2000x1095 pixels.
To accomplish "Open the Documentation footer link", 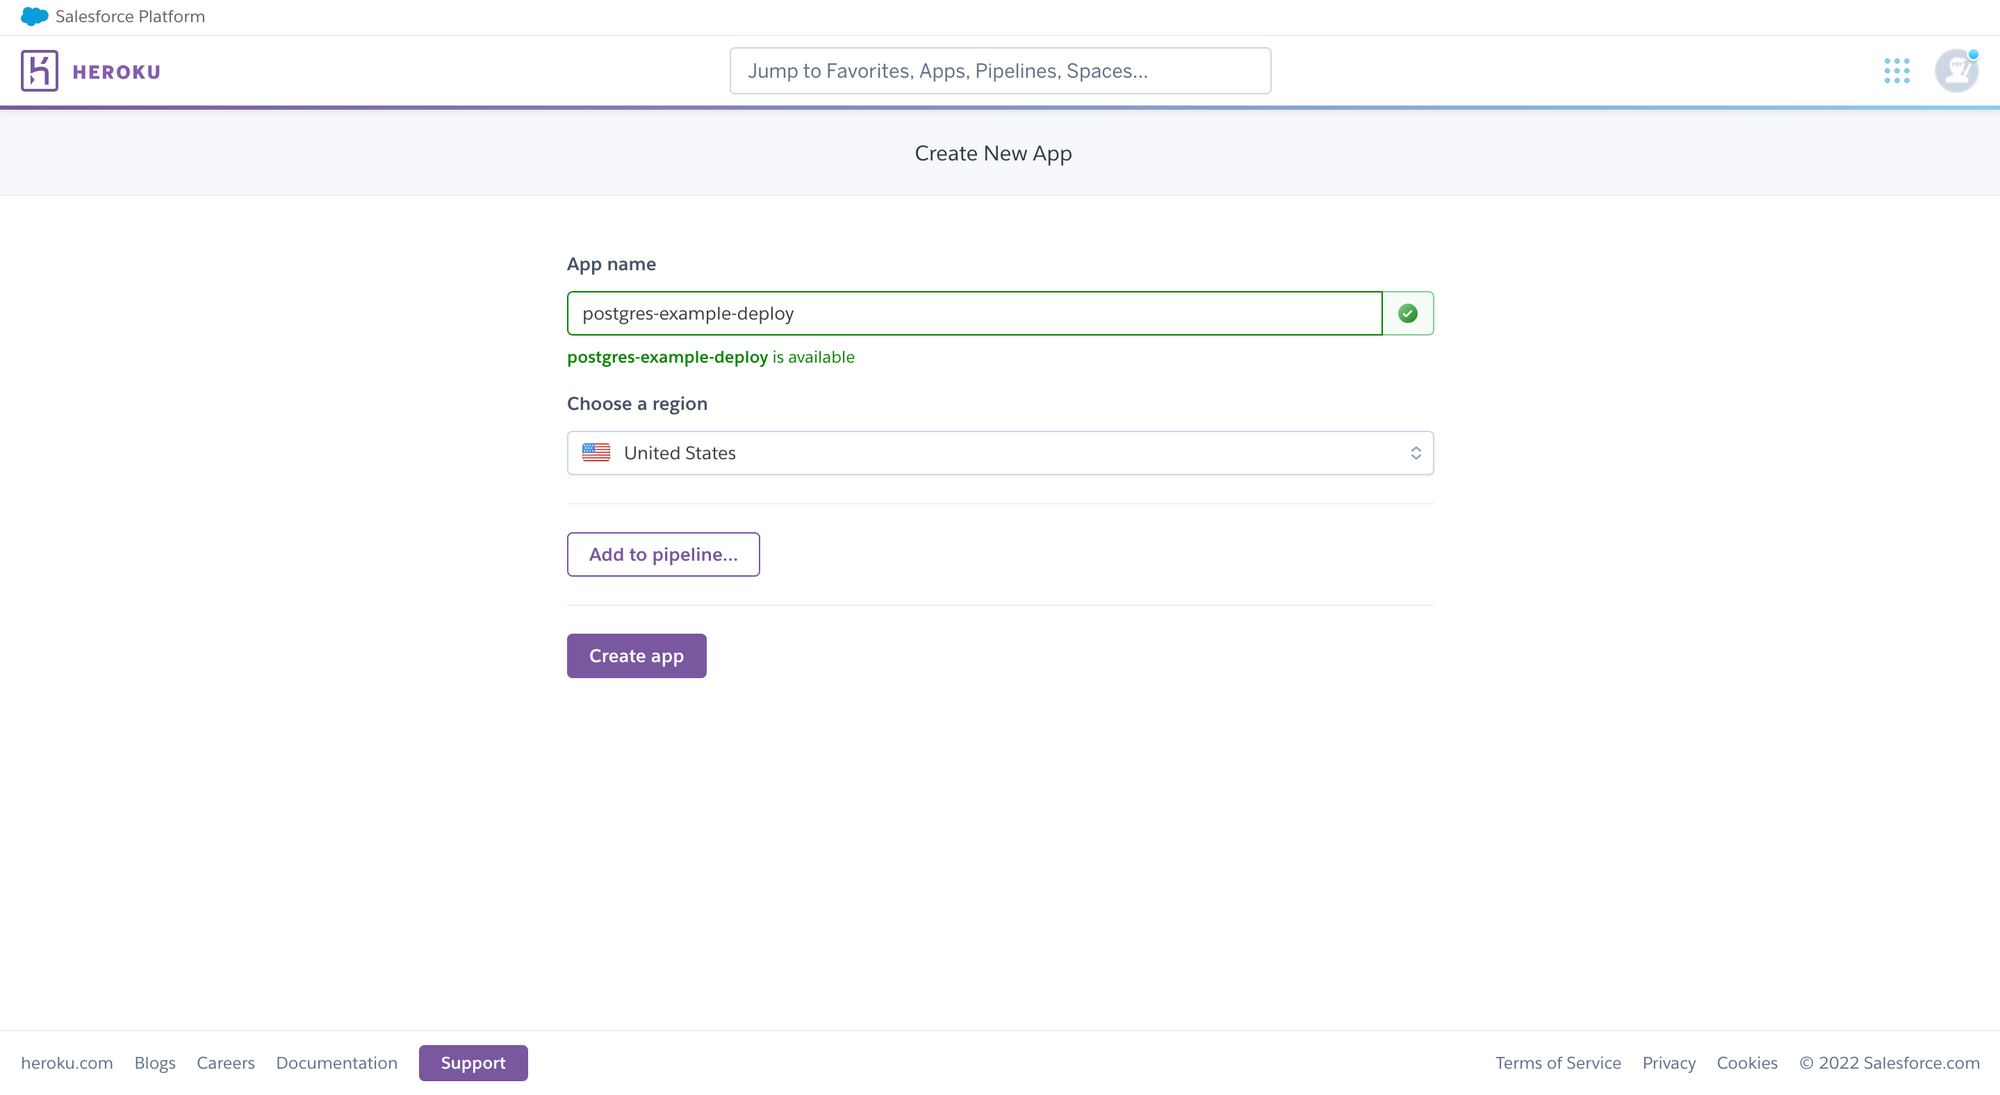I will (337, 1063).
